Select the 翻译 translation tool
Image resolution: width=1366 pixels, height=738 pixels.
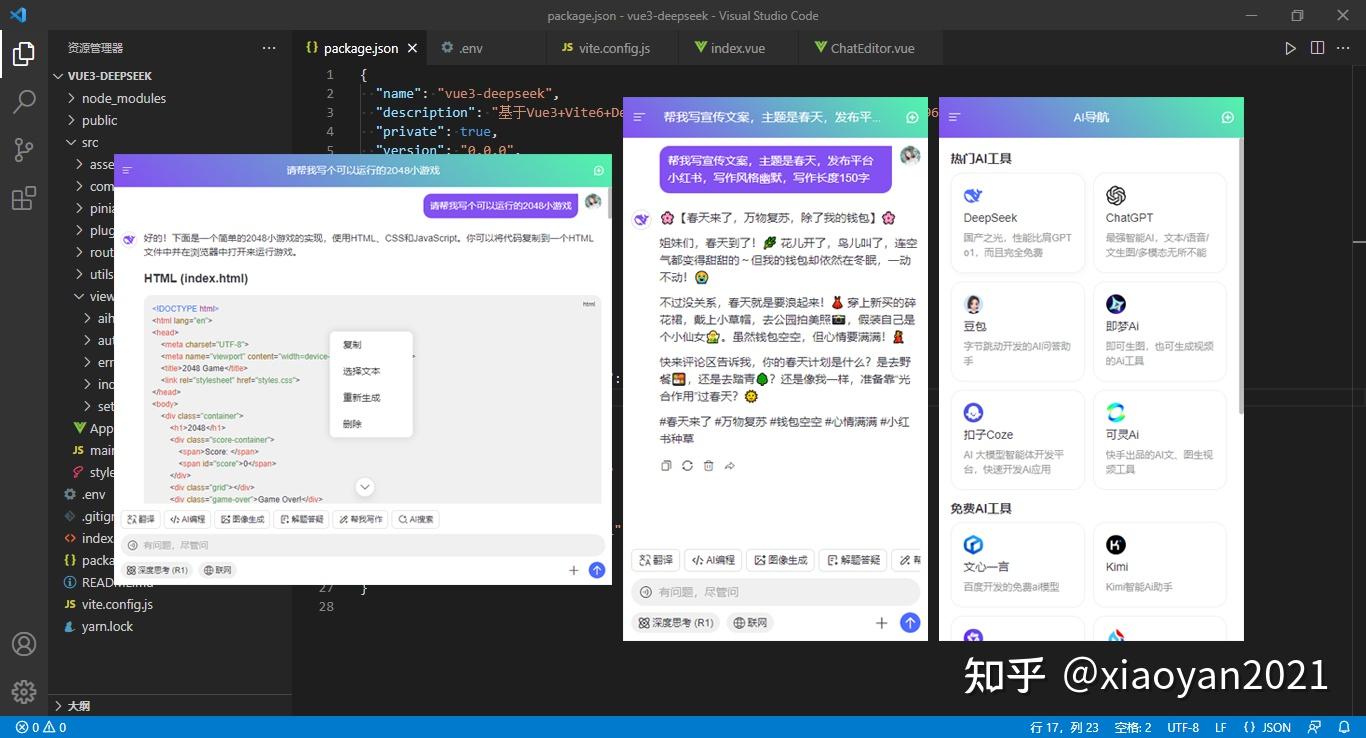[655, 560]
